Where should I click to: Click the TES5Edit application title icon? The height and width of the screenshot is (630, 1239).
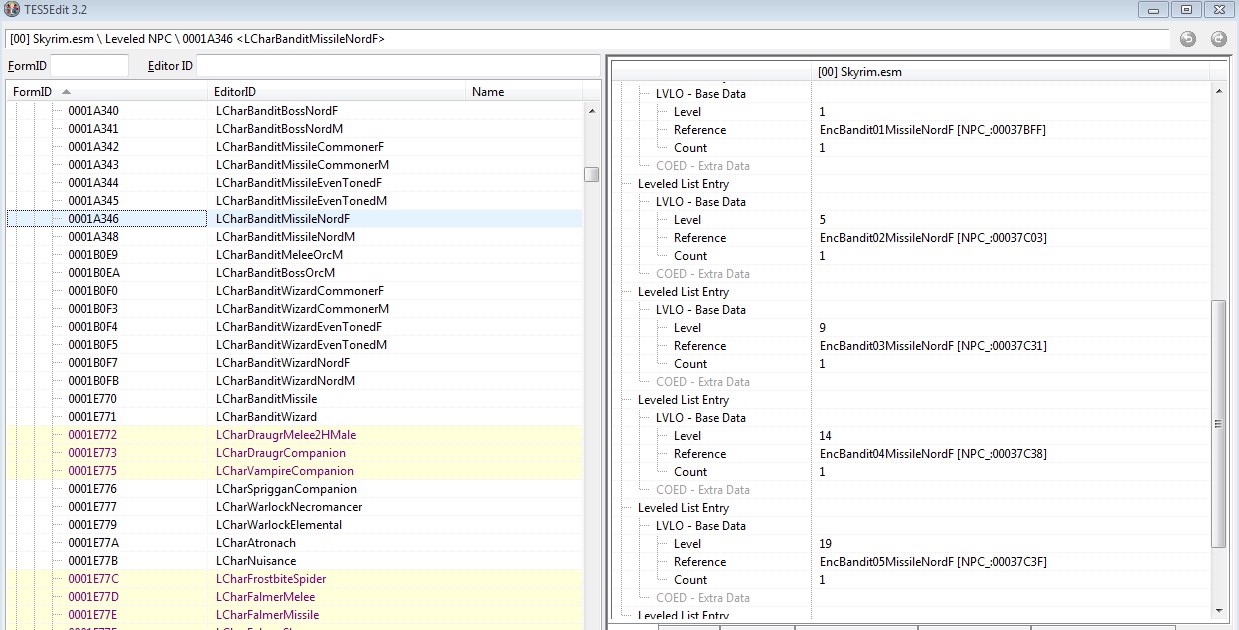click(x=12, y=9)
